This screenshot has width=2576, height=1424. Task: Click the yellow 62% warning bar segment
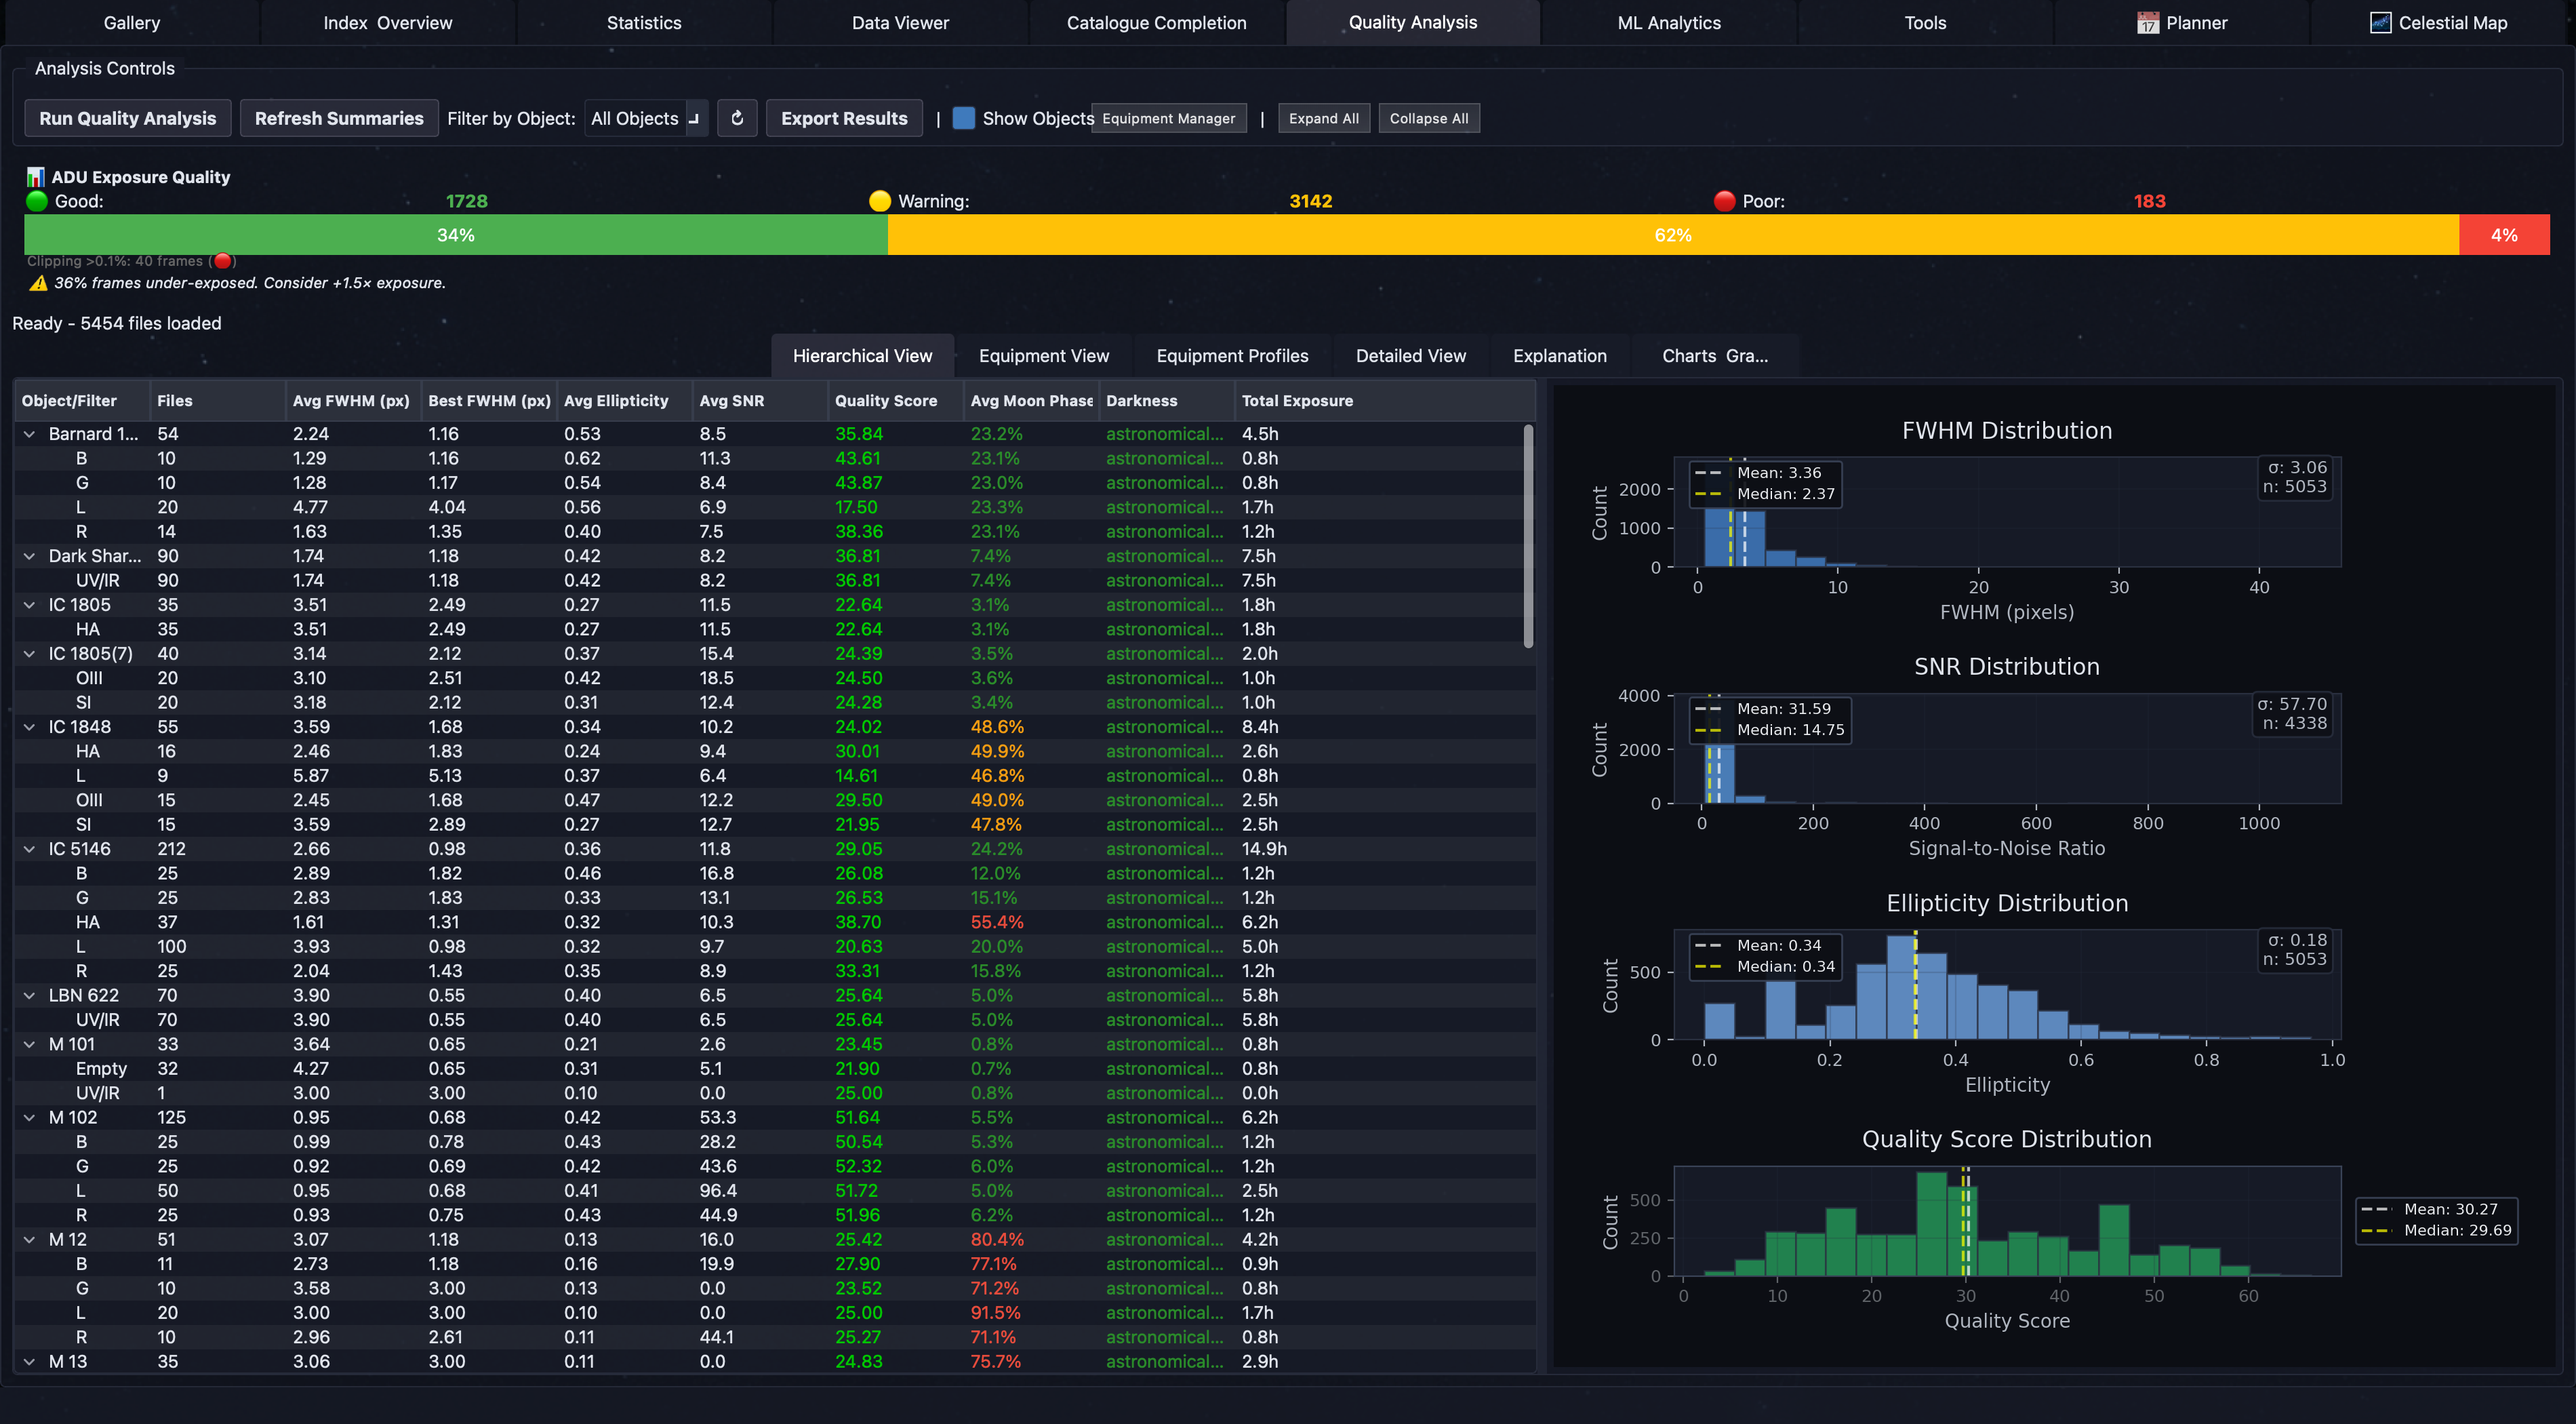tap(1672, 235)
